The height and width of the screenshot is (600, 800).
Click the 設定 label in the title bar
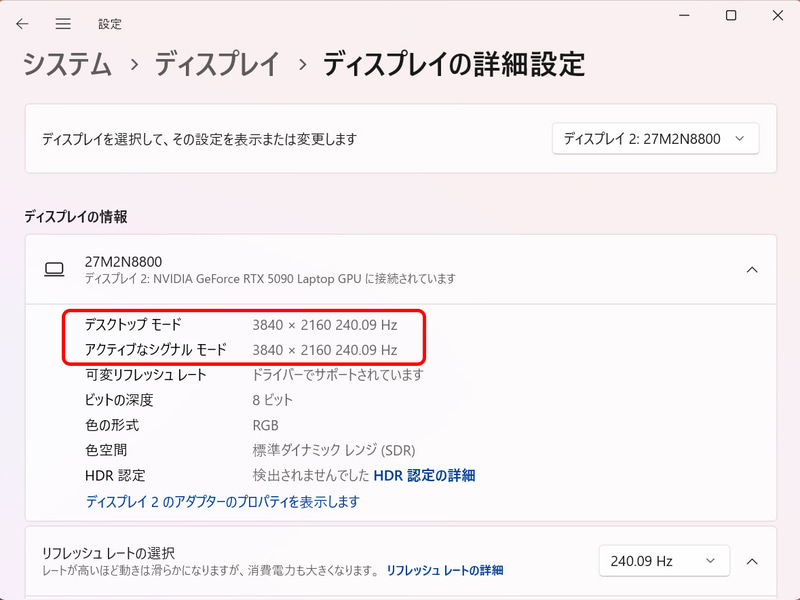click(110, 23)
